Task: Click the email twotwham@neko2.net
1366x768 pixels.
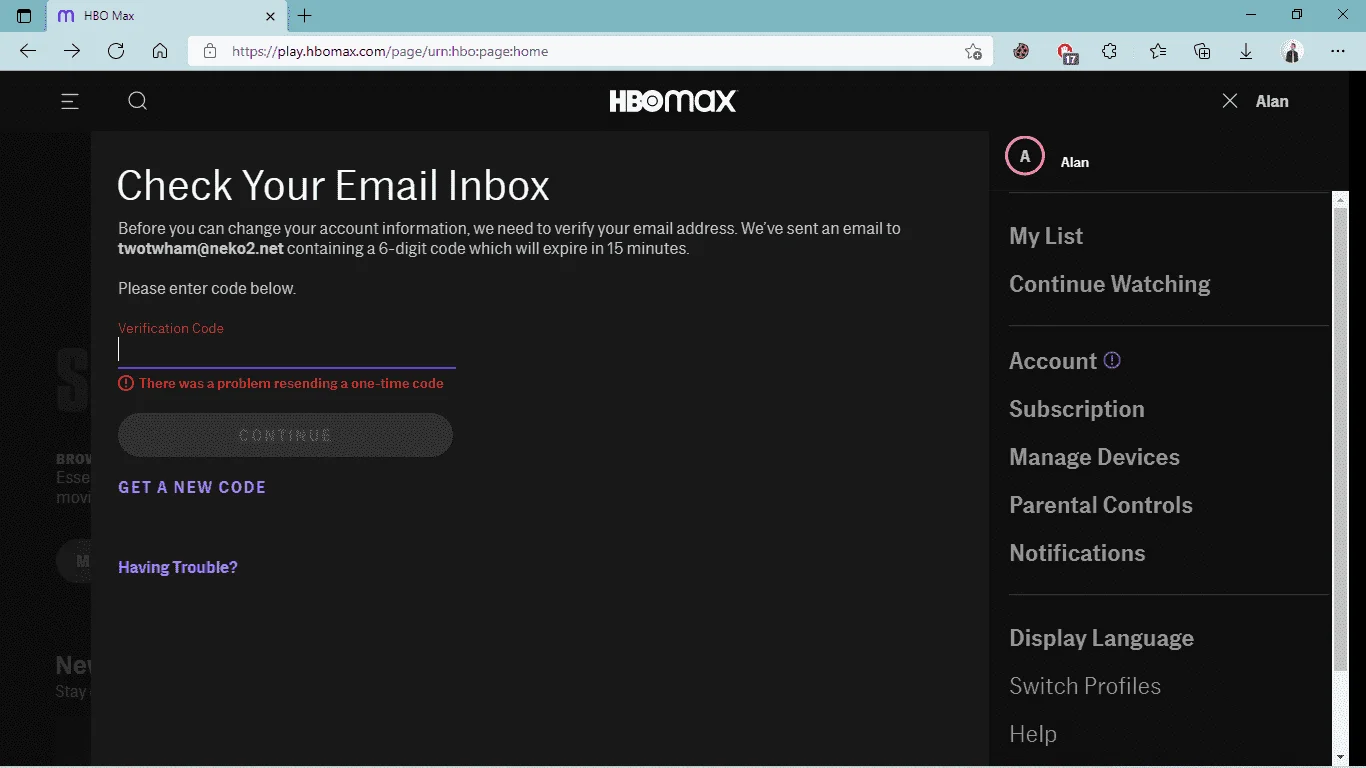Action: [201, 248]
